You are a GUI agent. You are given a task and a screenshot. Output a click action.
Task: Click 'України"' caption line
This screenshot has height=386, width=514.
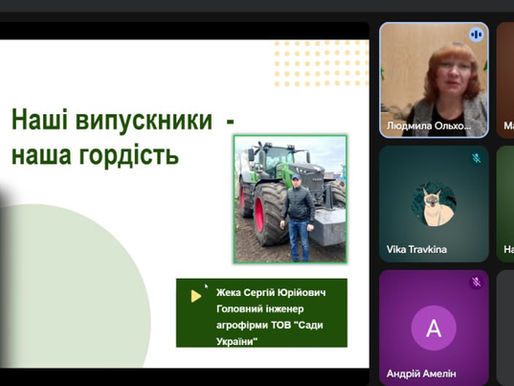point(237,341)
